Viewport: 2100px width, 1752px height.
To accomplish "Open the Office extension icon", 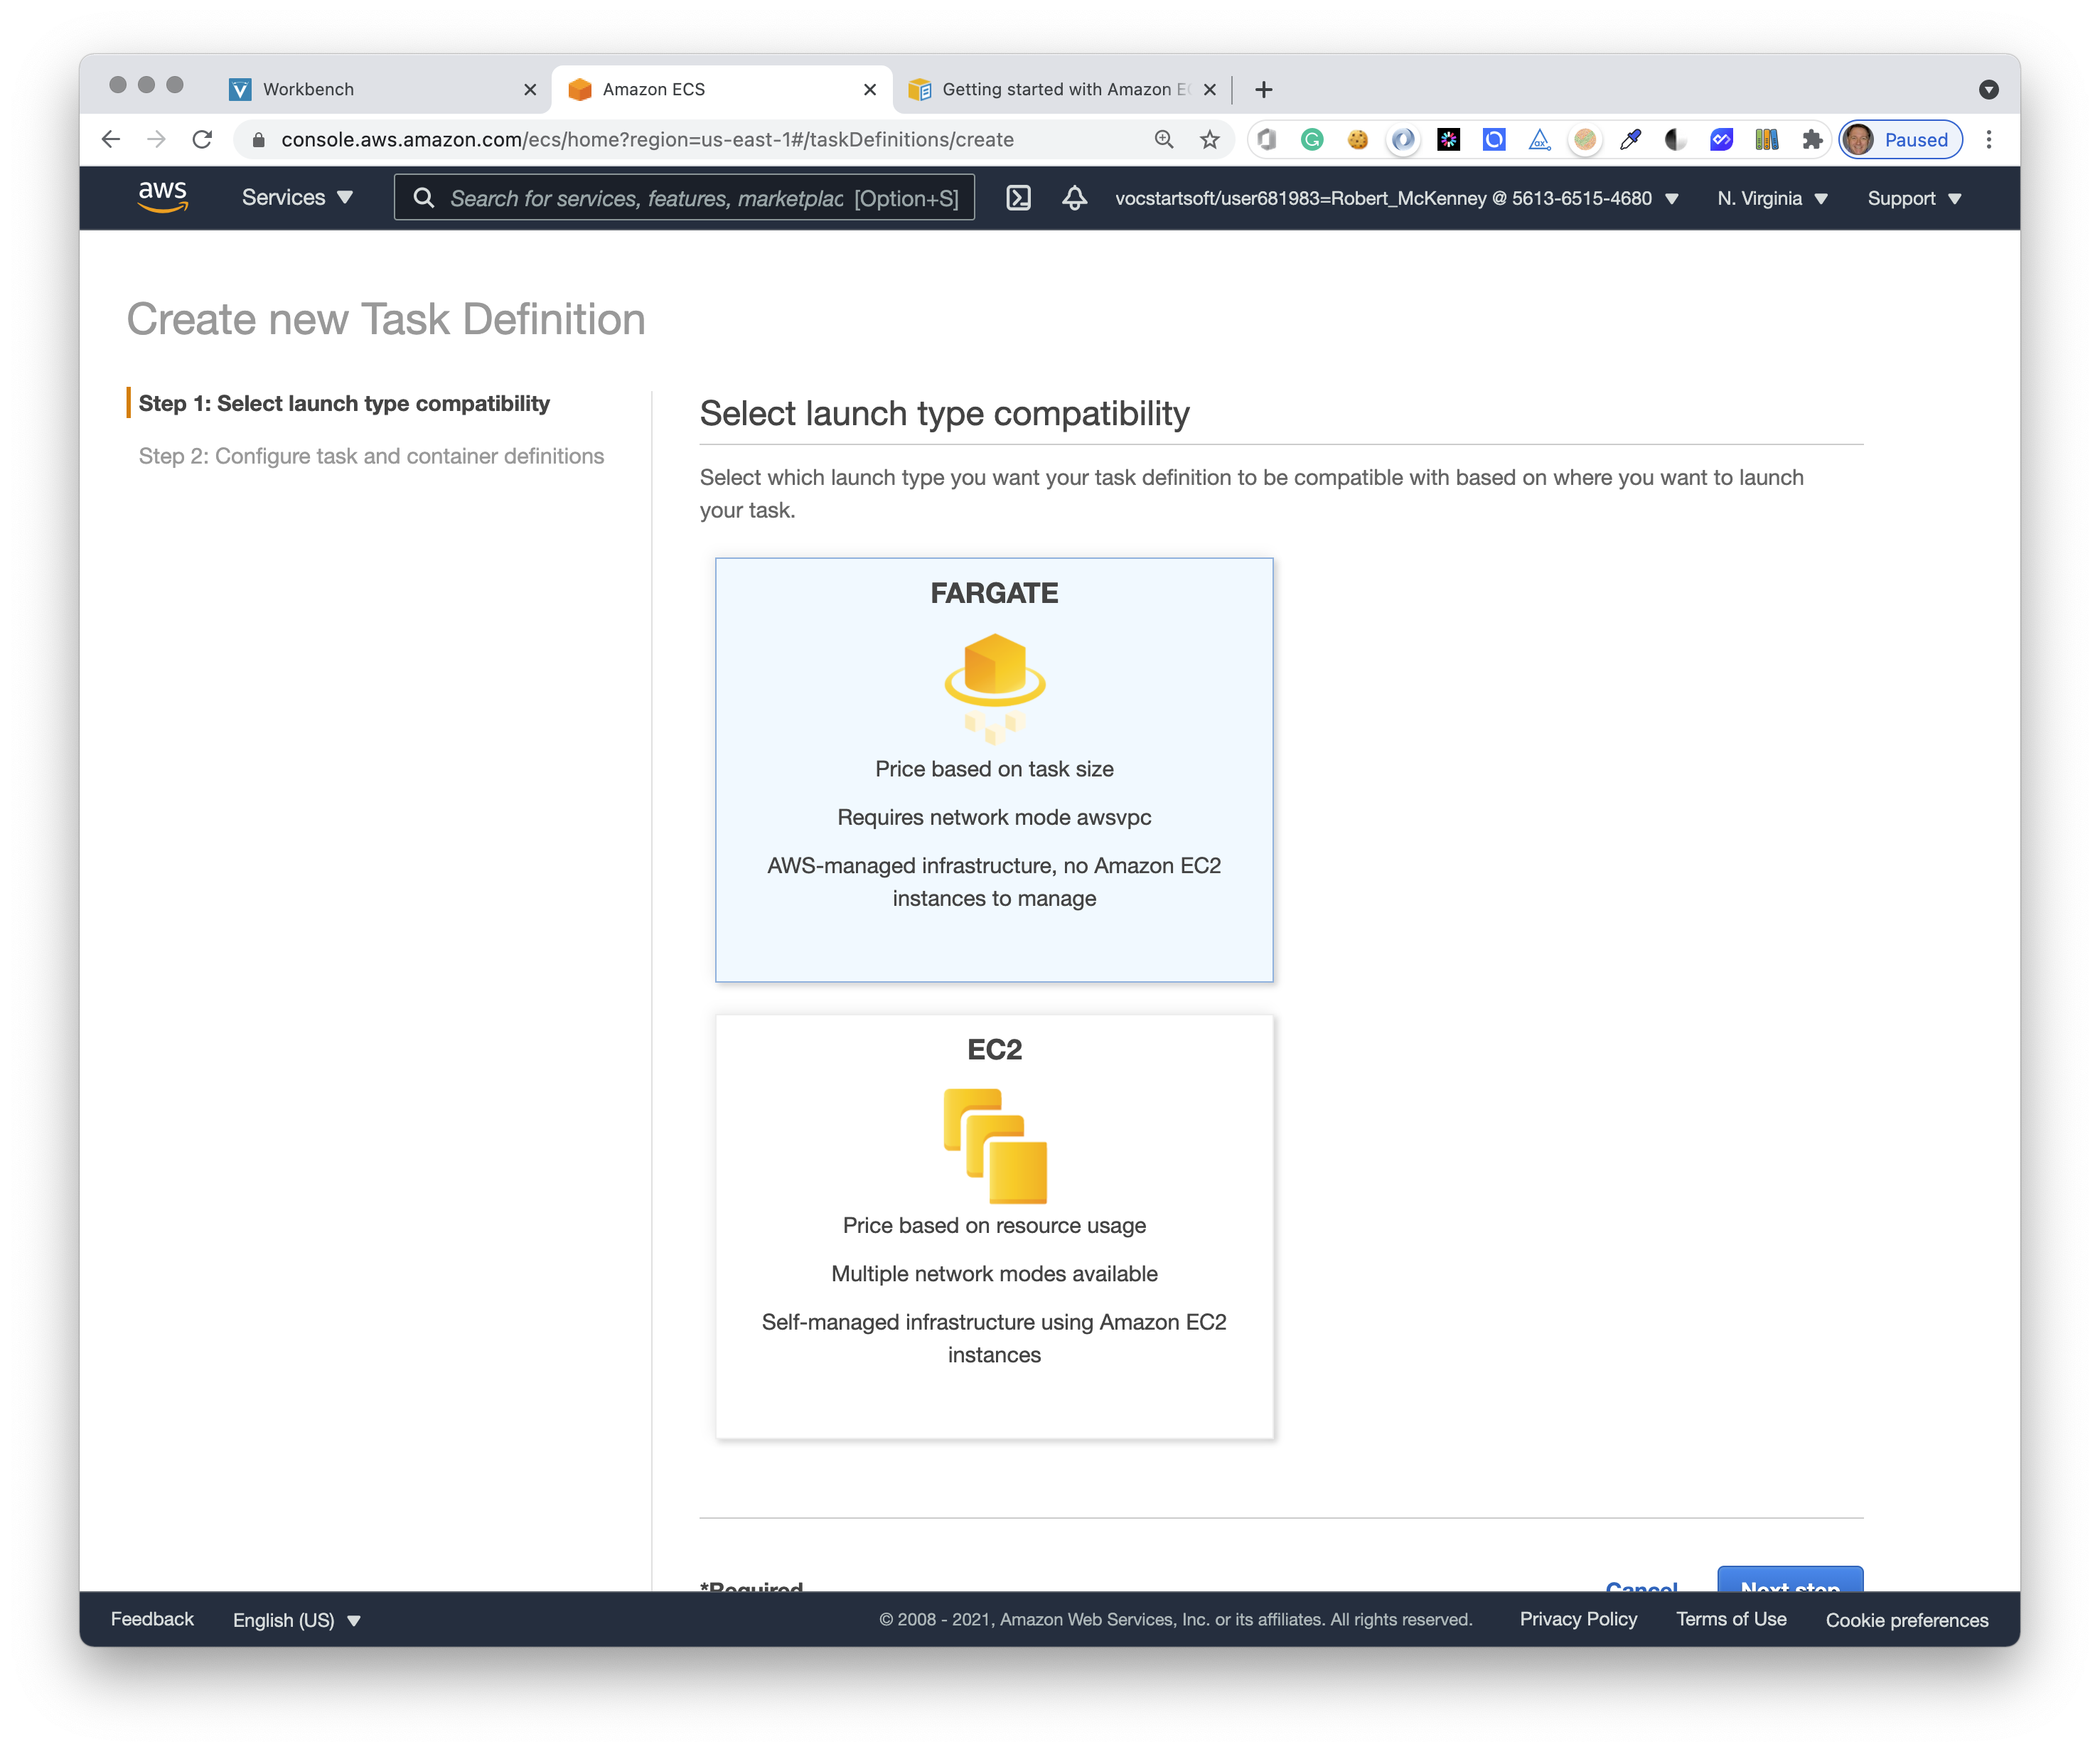I will pos(1266,139).
